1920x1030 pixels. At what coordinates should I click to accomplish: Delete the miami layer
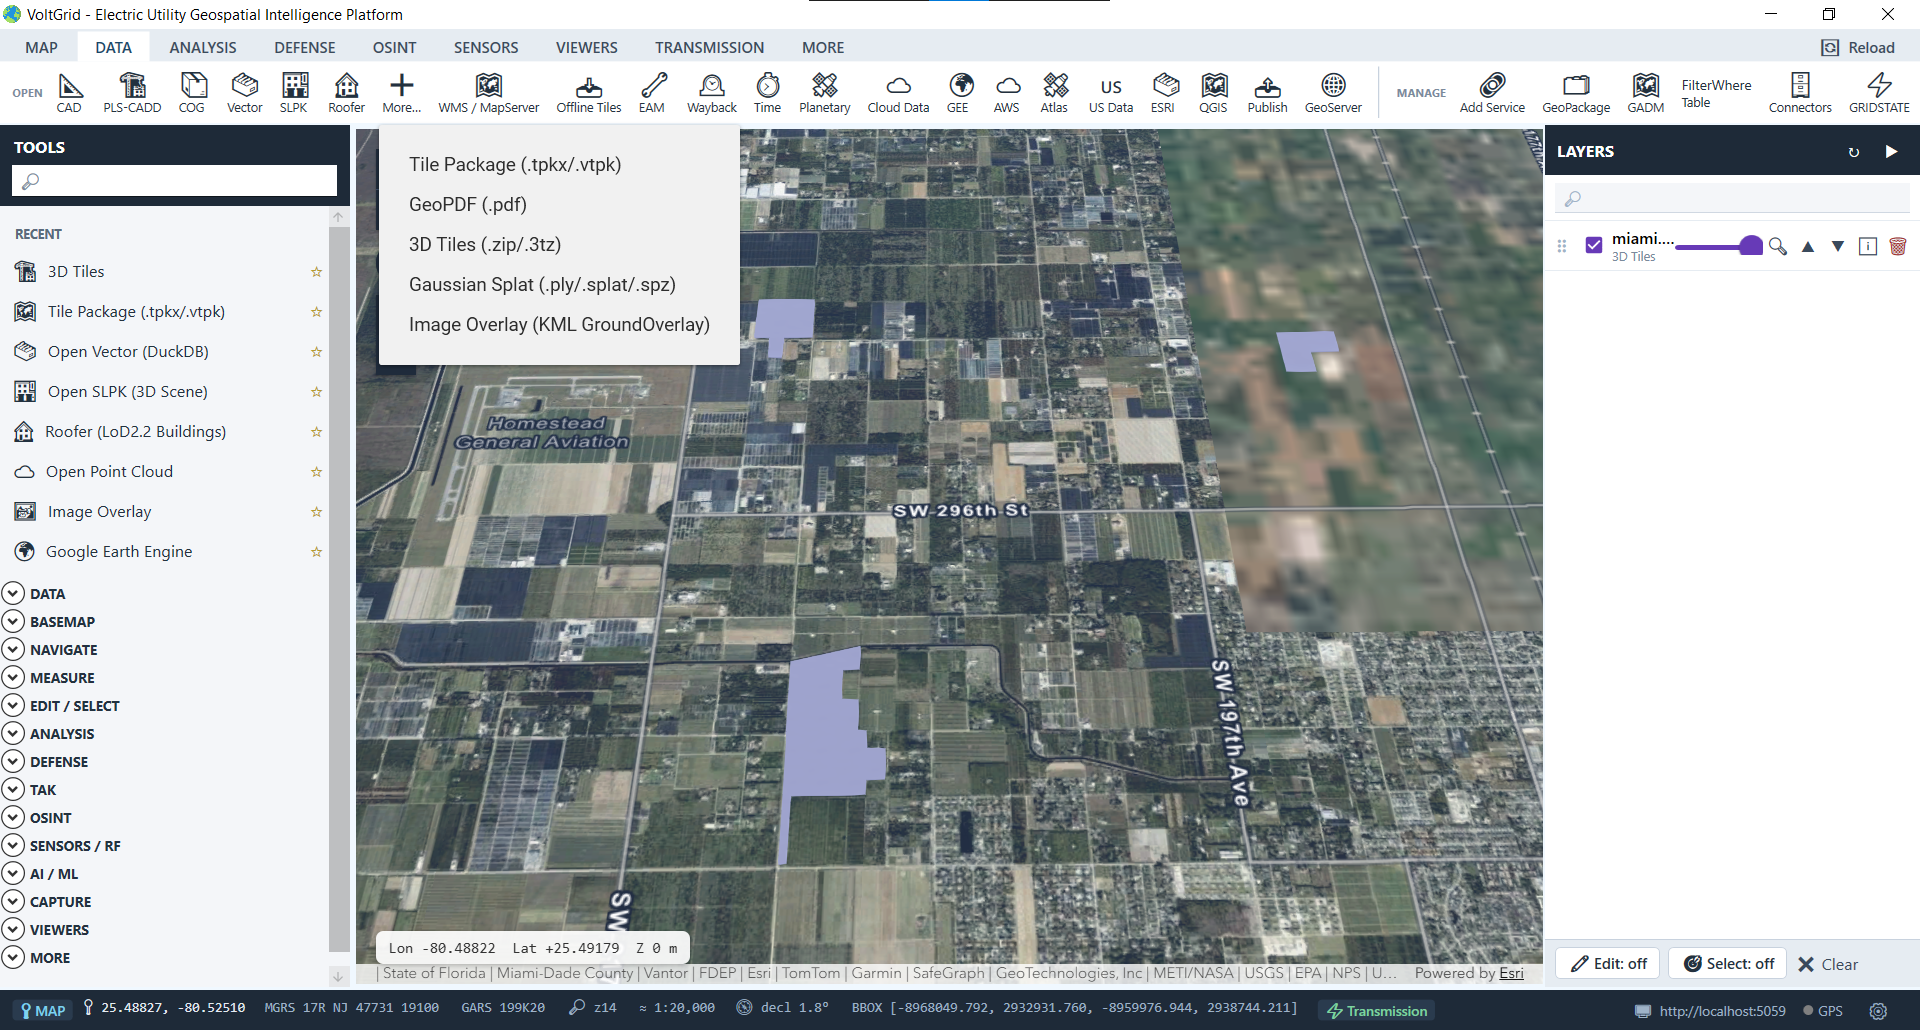click(1898, 246)
